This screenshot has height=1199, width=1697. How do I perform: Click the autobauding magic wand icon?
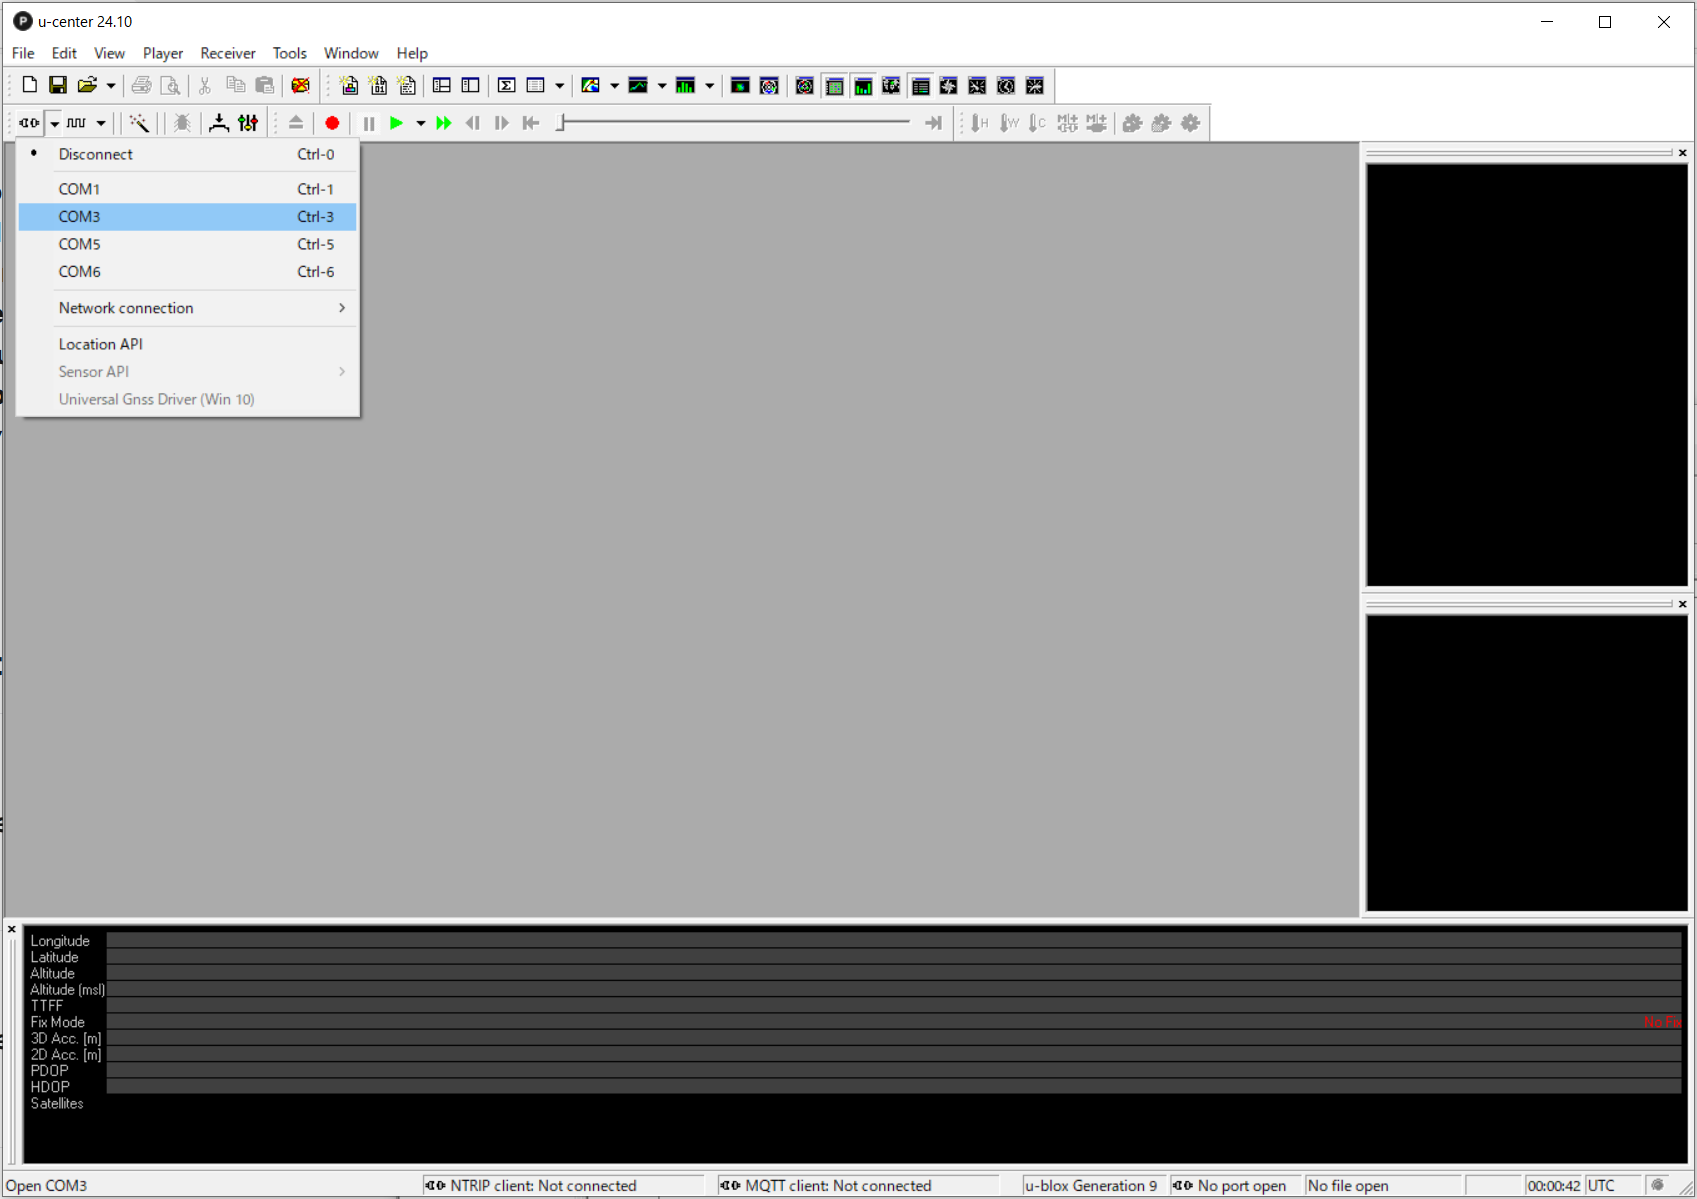[139, 123]
